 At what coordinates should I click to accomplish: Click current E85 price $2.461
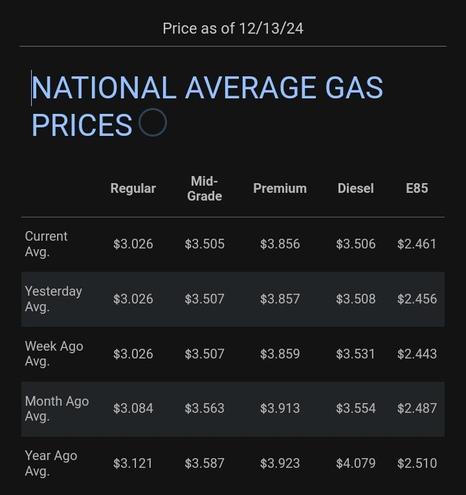[x=417, y=244]
